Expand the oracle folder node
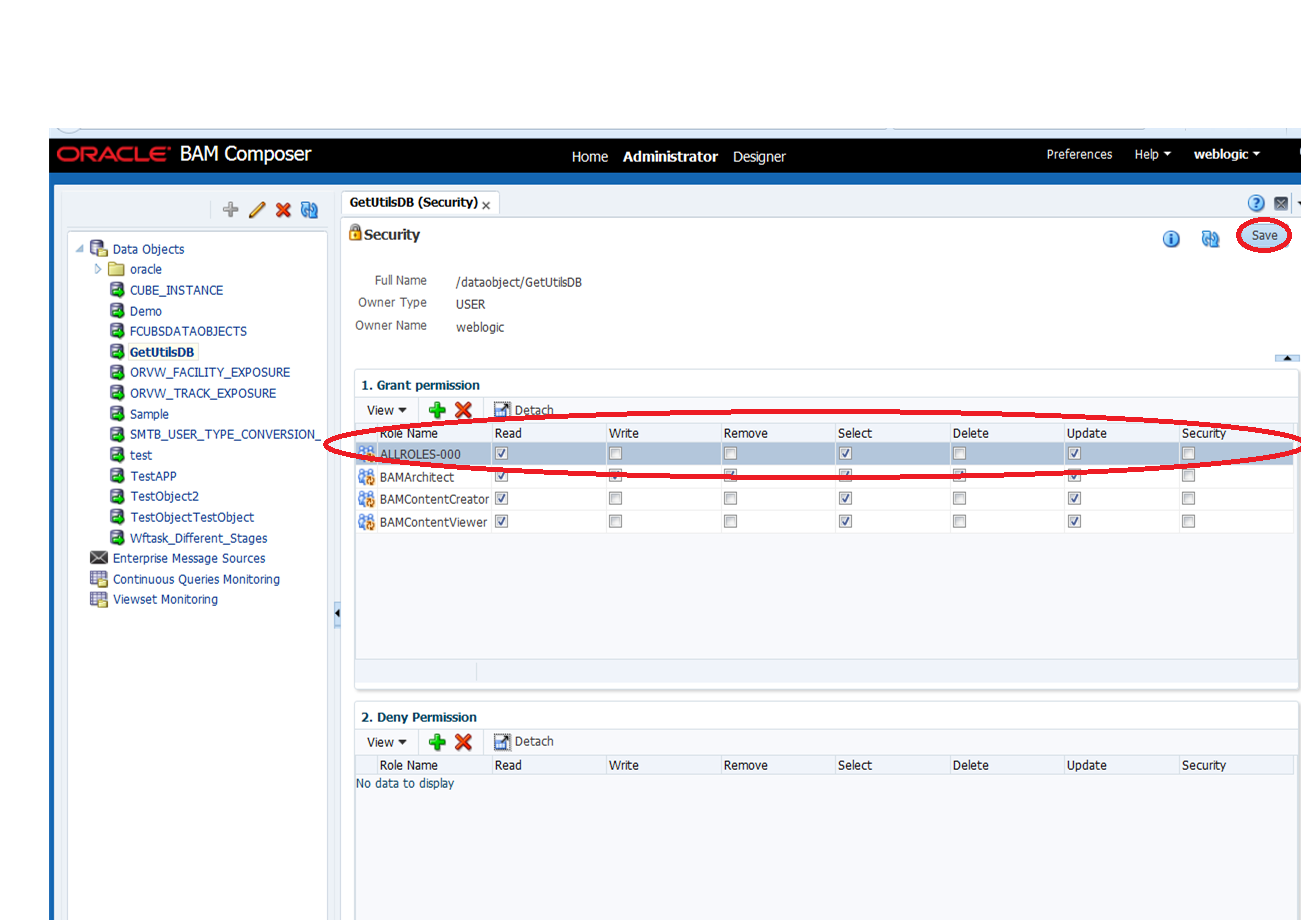The width and height of the screenshot is (1301, 920). point(98,269)
